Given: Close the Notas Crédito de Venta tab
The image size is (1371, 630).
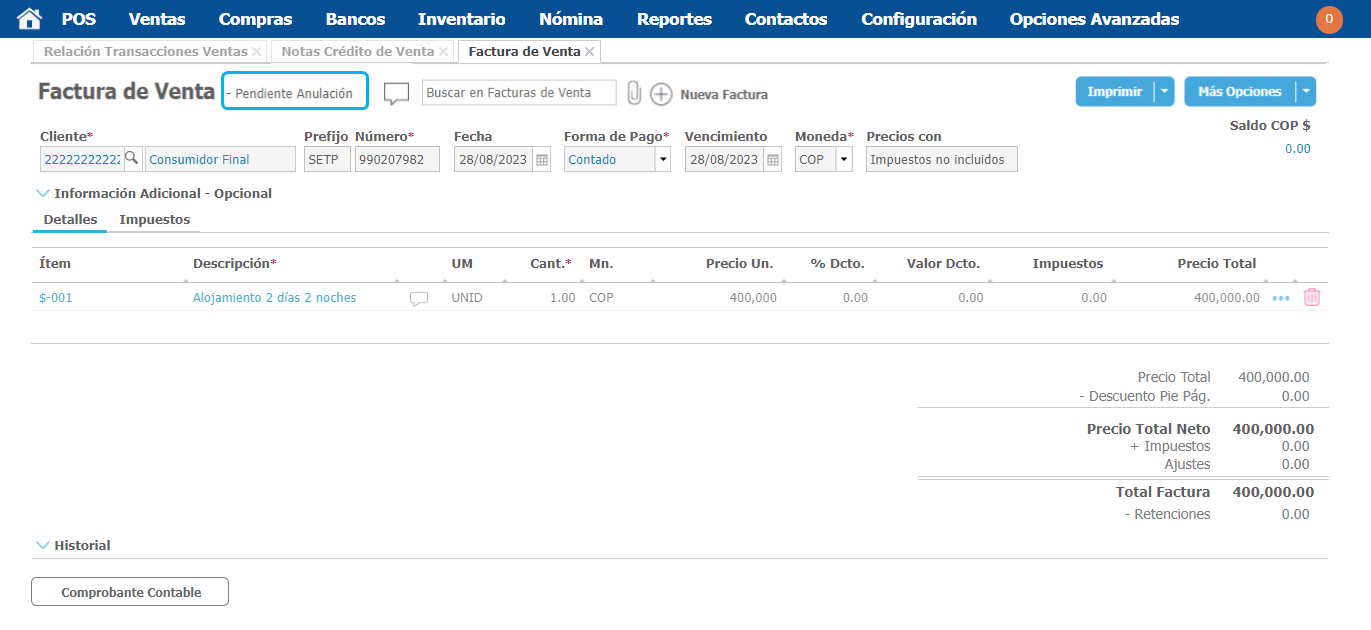Looking at the screenshot, I should click(444, 51).
